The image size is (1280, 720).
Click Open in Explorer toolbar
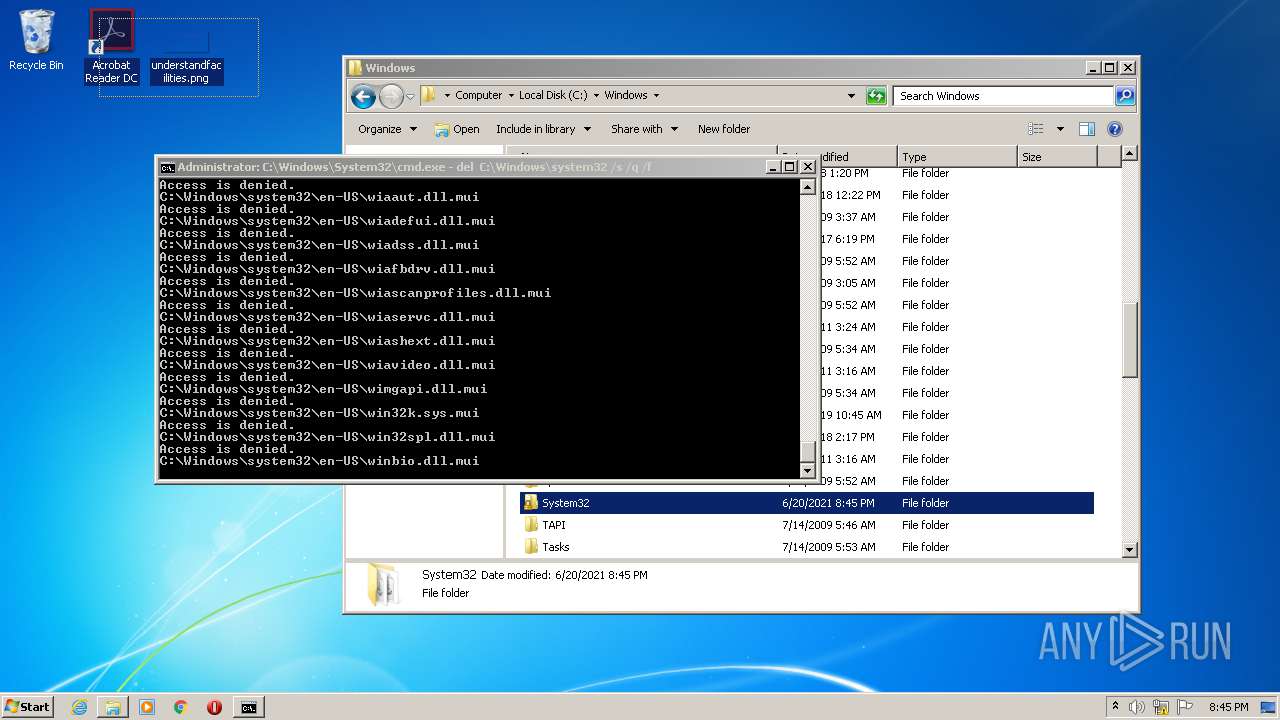[x=457, y=129]
